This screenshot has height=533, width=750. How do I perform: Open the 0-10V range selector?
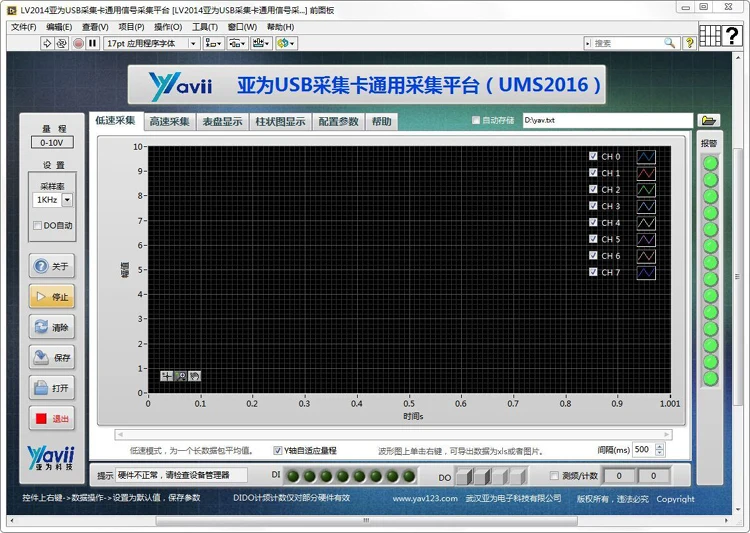click(x=52, y=143)
